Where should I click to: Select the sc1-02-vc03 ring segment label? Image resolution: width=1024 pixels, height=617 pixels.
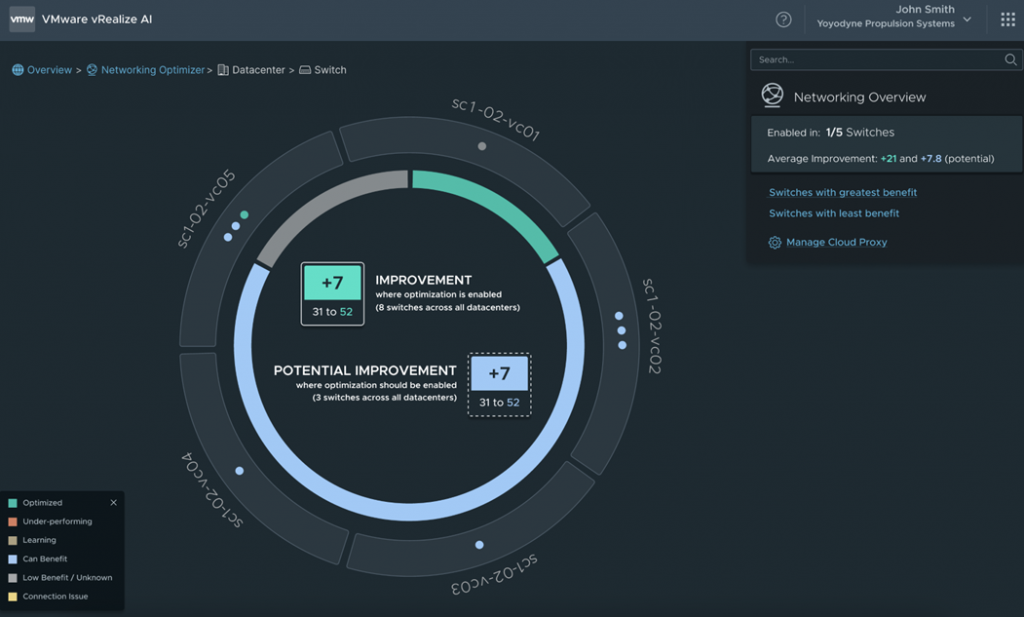tap(494, 575)
